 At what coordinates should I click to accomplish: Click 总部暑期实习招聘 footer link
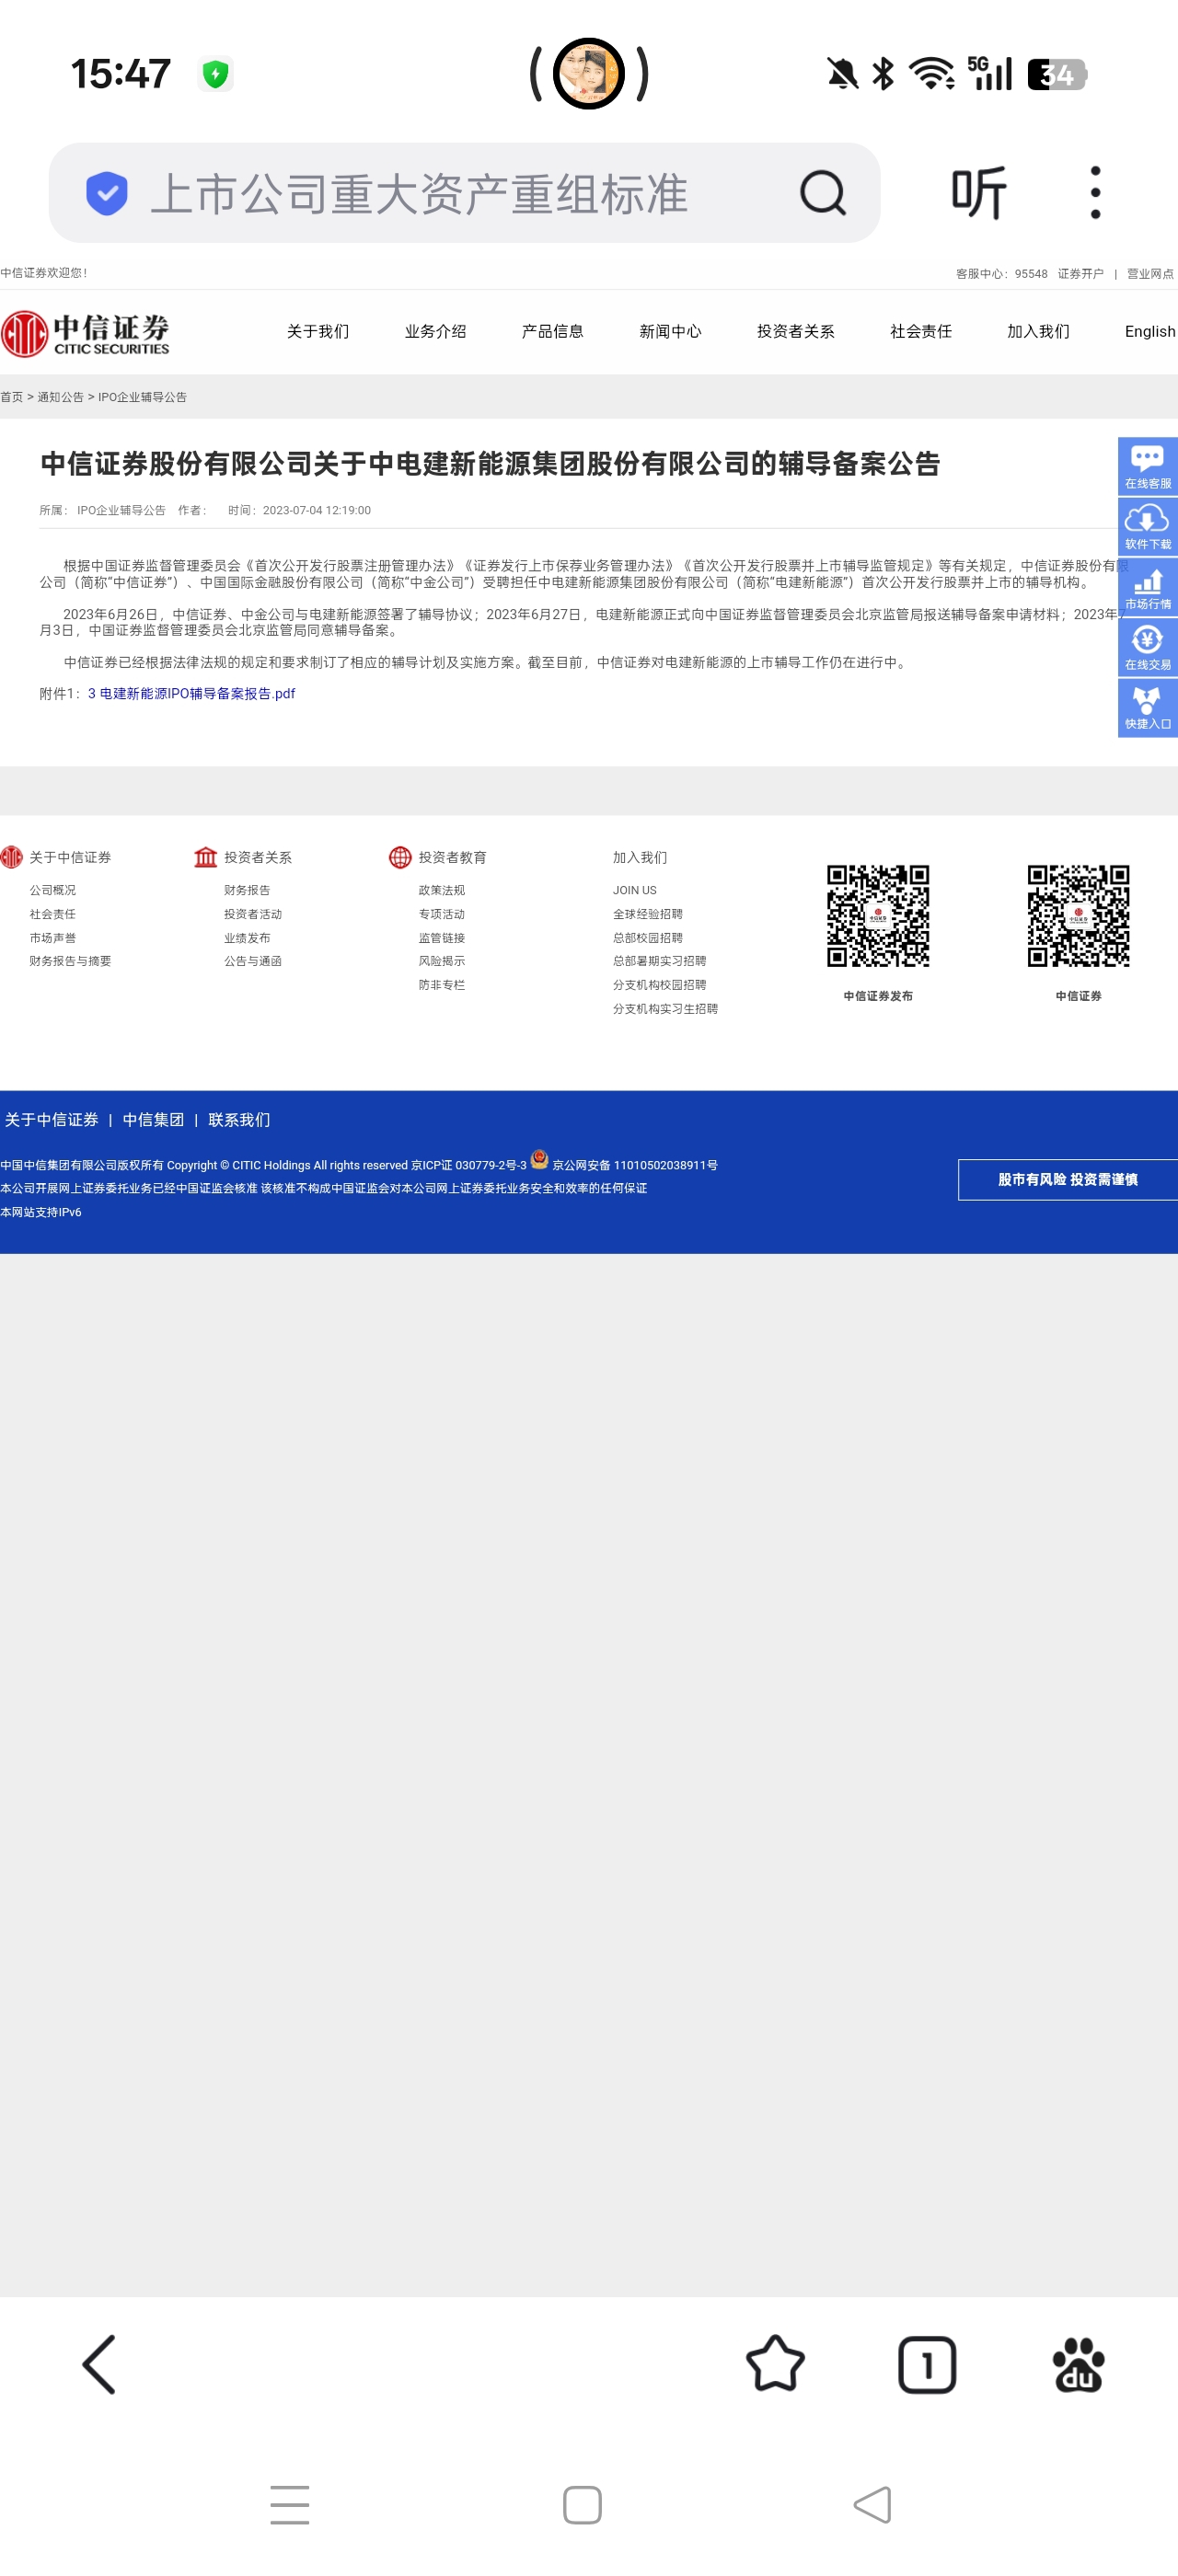pos(660,961)
